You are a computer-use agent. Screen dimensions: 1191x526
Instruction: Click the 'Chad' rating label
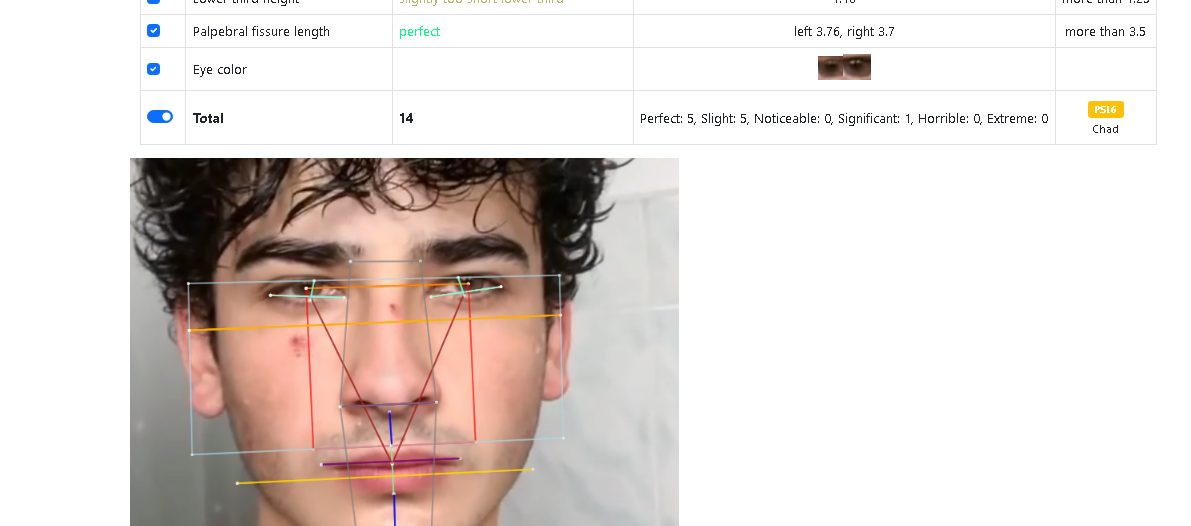point(1105,129)
